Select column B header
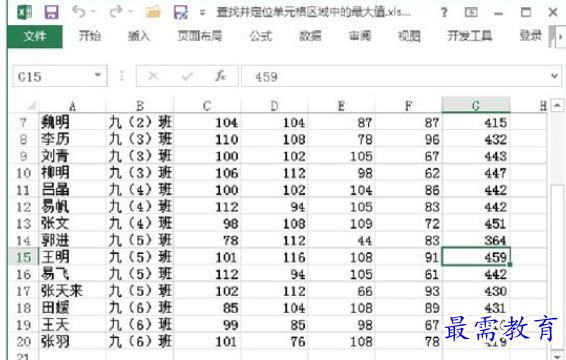The height and width of the screenshot is (360, 566). (140, 106)
